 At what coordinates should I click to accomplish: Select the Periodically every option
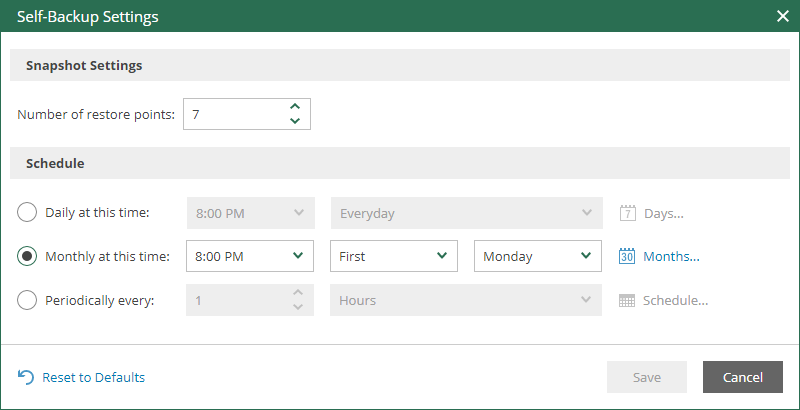click(x=28, y=300)
